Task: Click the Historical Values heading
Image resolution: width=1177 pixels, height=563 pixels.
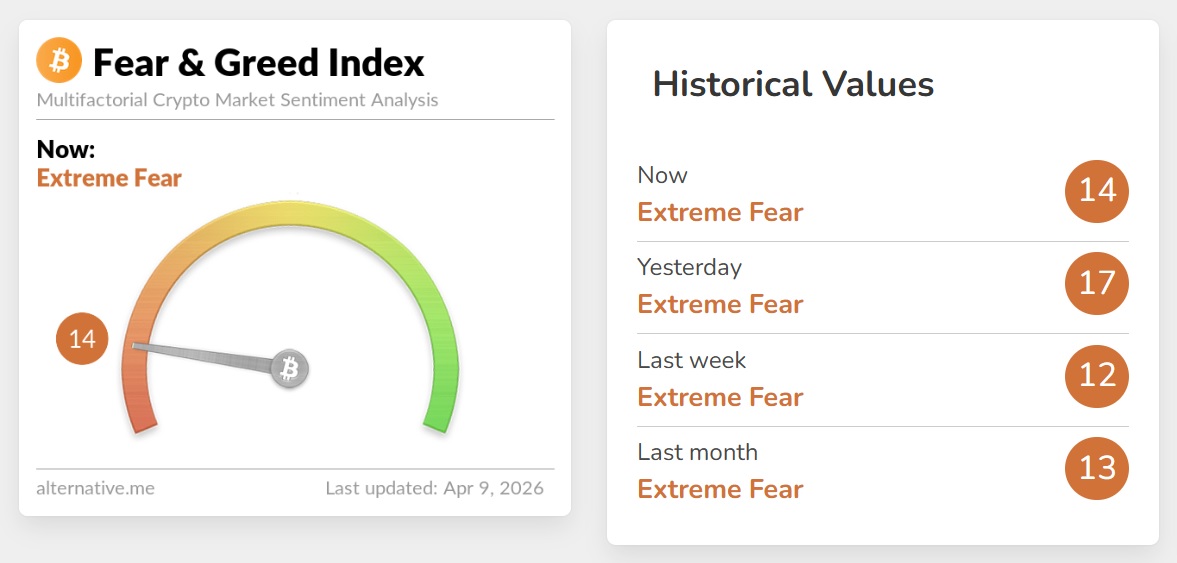Action: tap(793, 84)
